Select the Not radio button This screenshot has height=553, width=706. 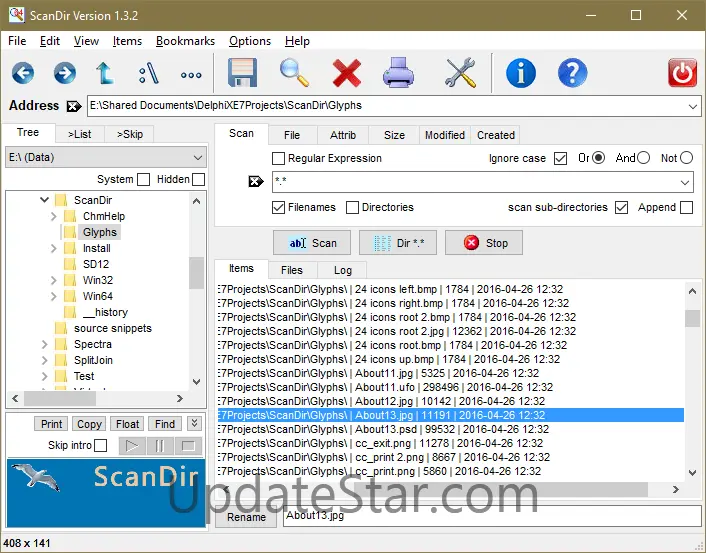point(686,158)
